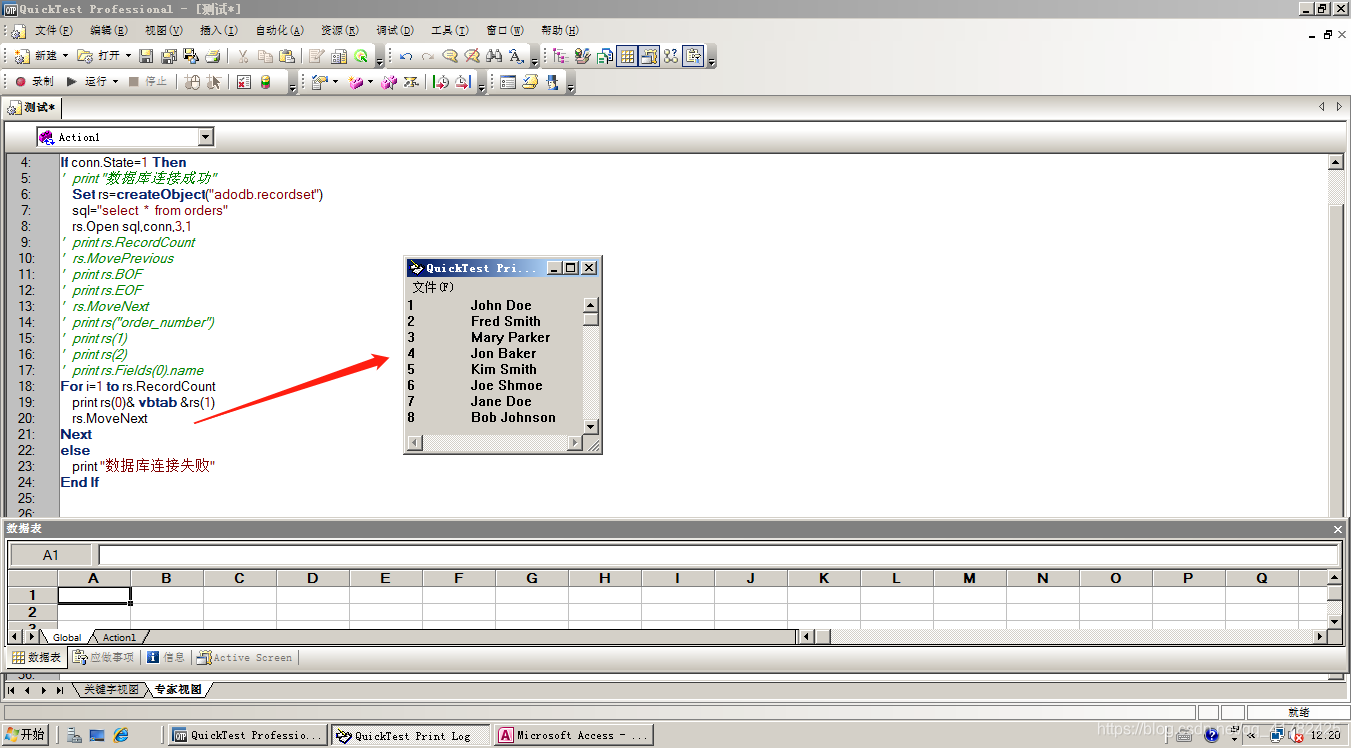Click the Missing Resources question-mark icon
This screenshot has width=1351, height=748.
671,56
